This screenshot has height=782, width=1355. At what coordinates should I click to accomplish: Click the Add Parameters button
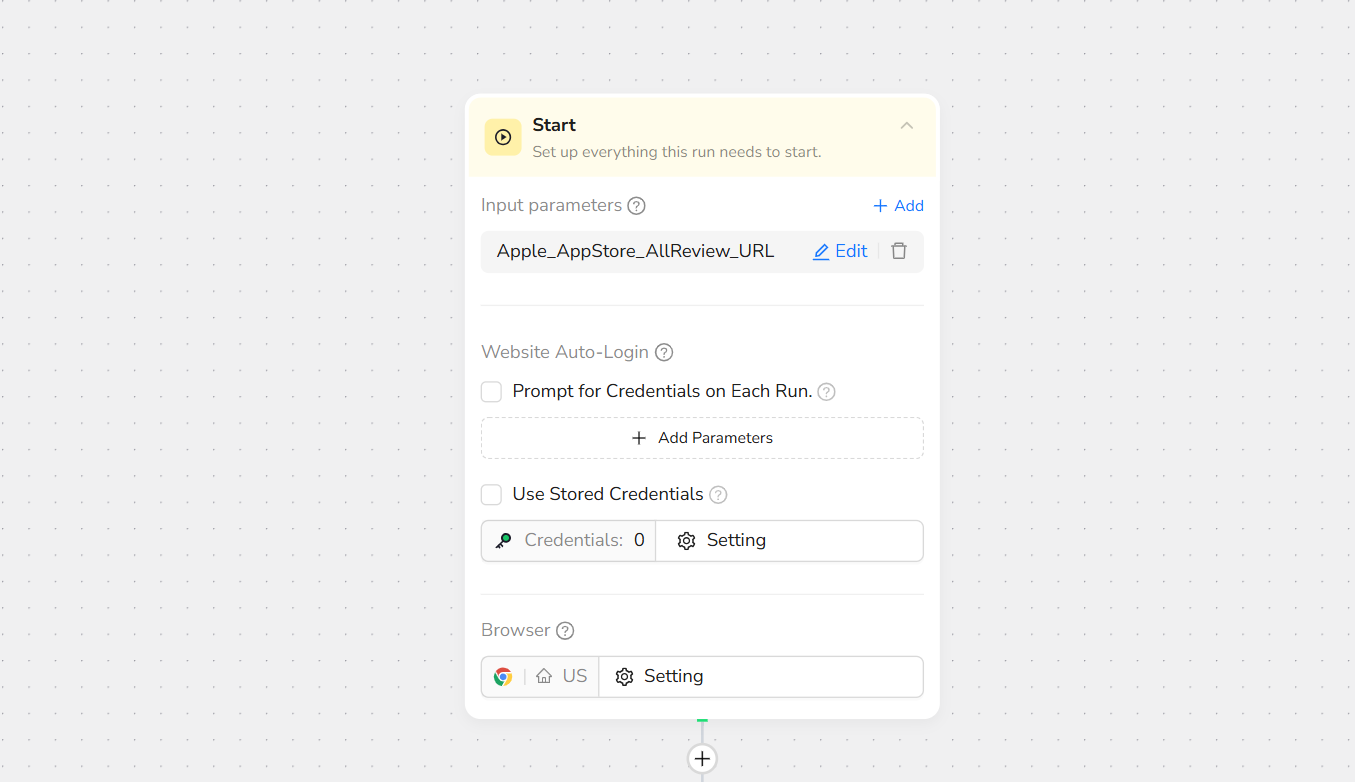[702, 438]
